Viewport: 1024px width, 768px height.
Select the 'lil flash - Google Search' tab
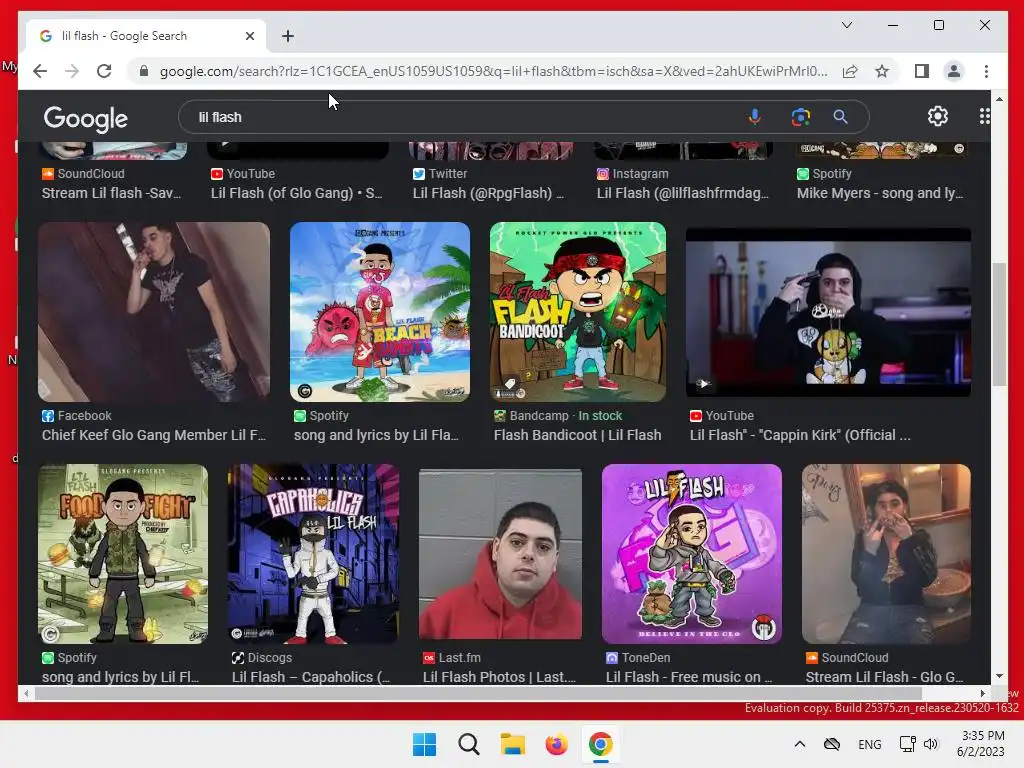146,36
